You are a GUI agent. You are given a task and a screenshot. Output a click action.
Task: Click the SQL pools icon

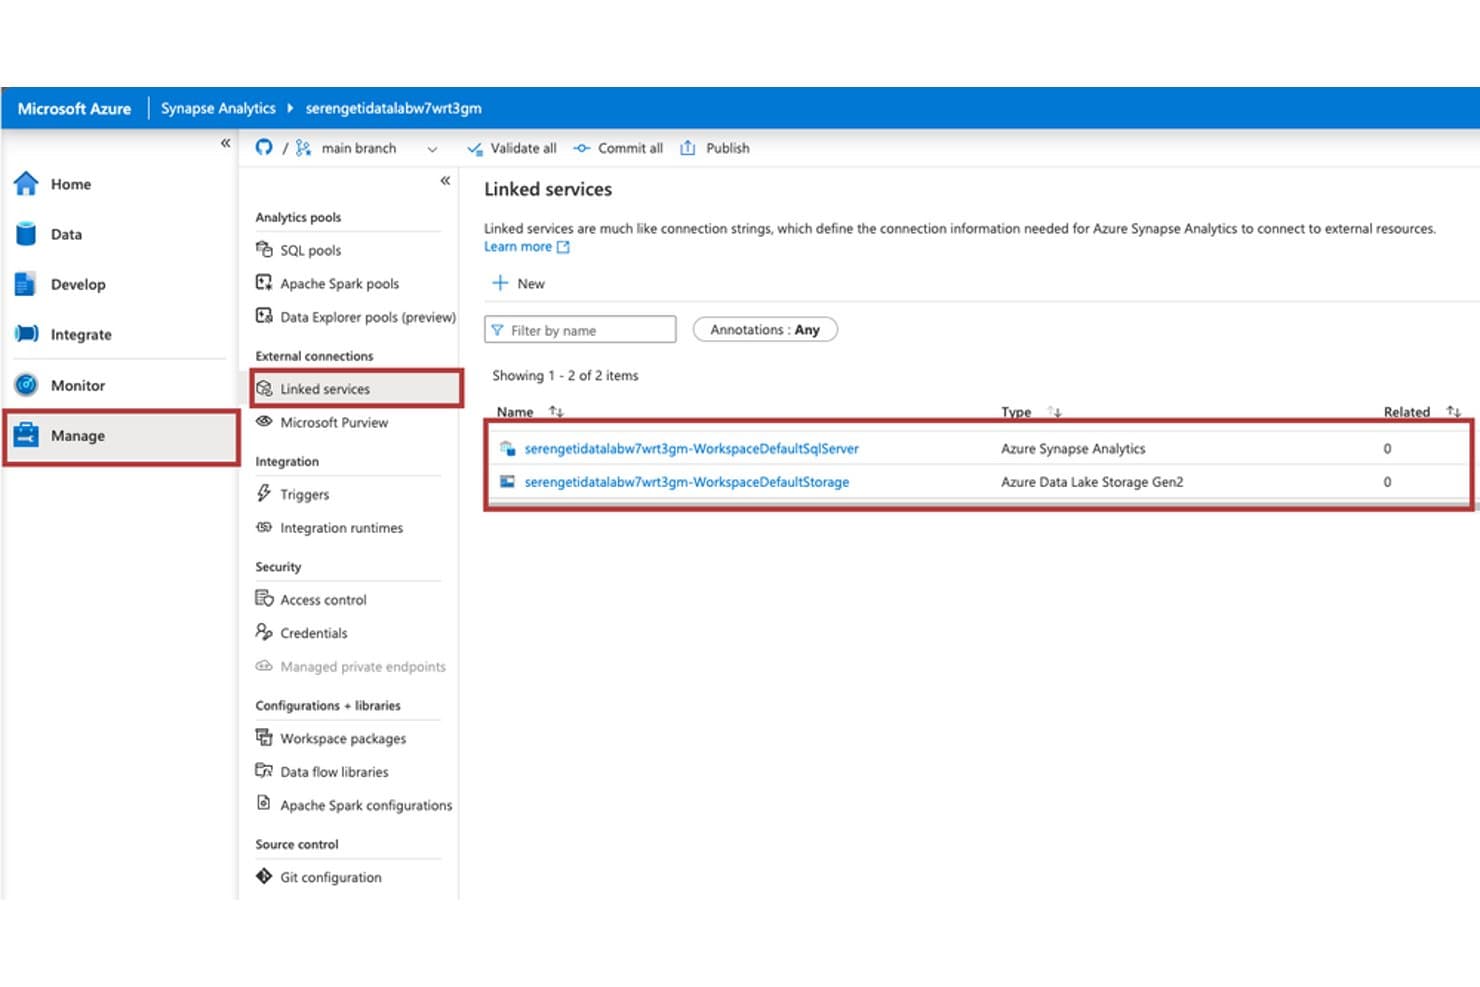[264, 249]
